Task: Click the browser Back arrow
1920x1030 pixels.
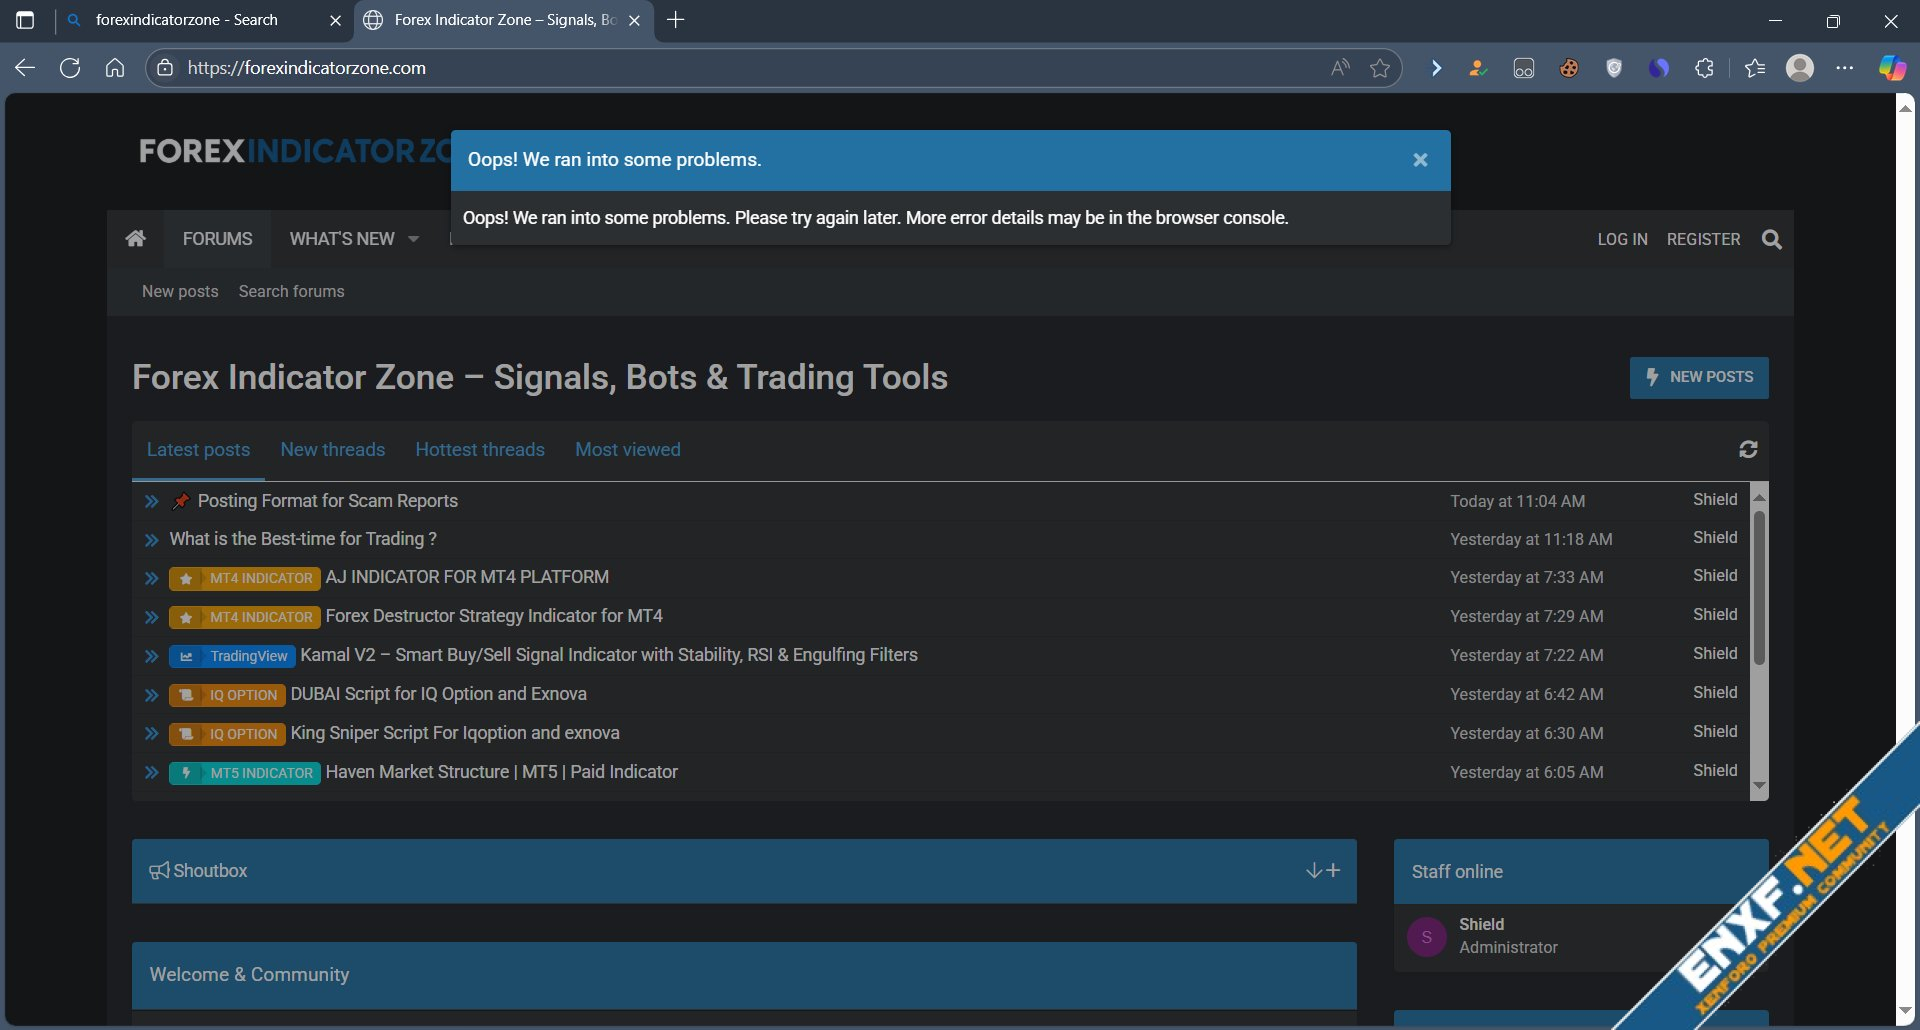Action: tap(25, 68)
